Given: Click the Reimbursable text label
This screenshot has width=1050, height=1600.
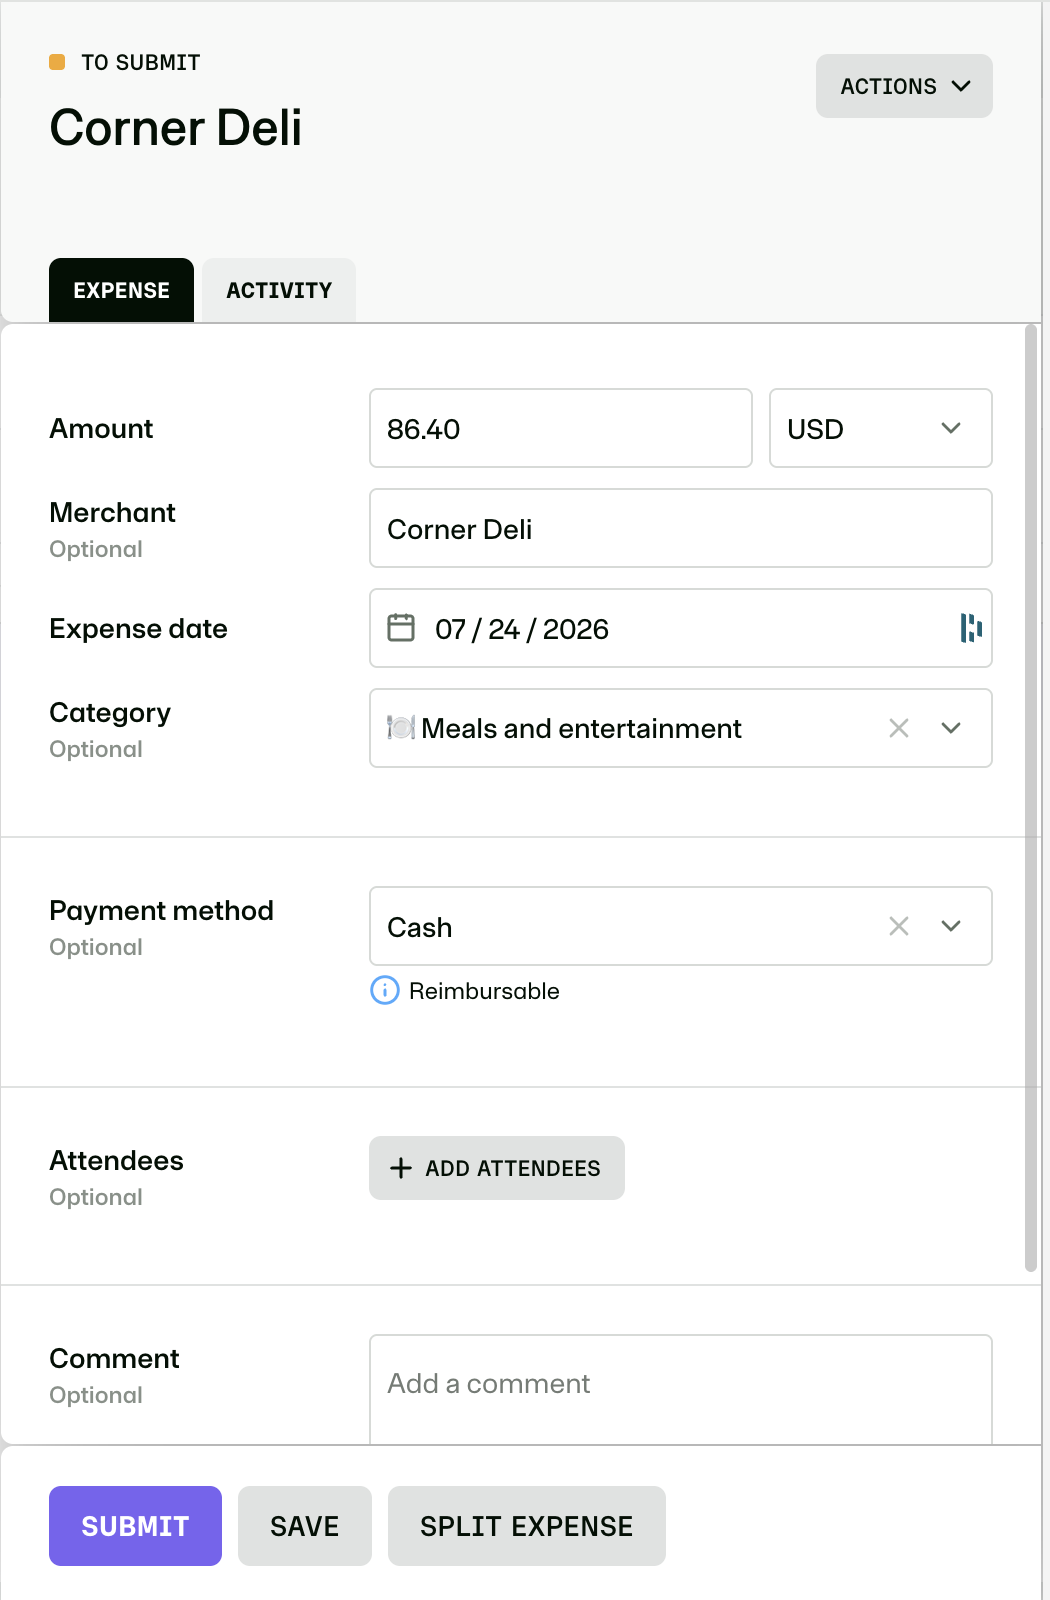Looking at the screenshot, I should click(484, 991).
